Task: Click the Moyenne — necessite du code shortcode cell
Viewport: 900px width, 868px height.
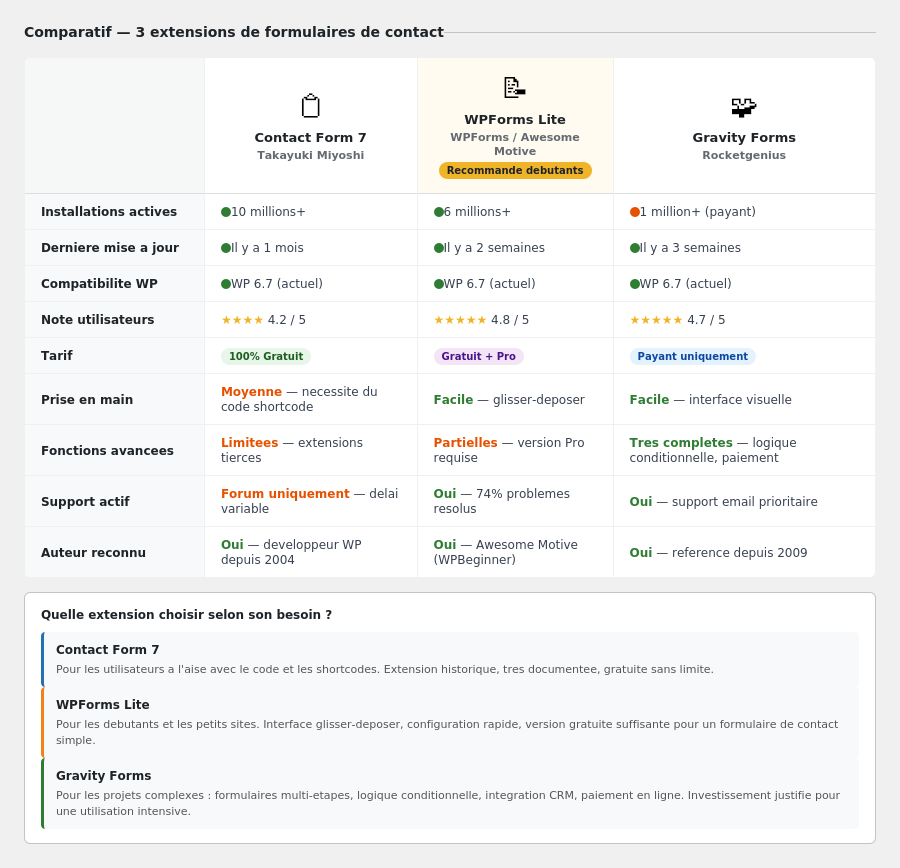Action: coord(311,400)
